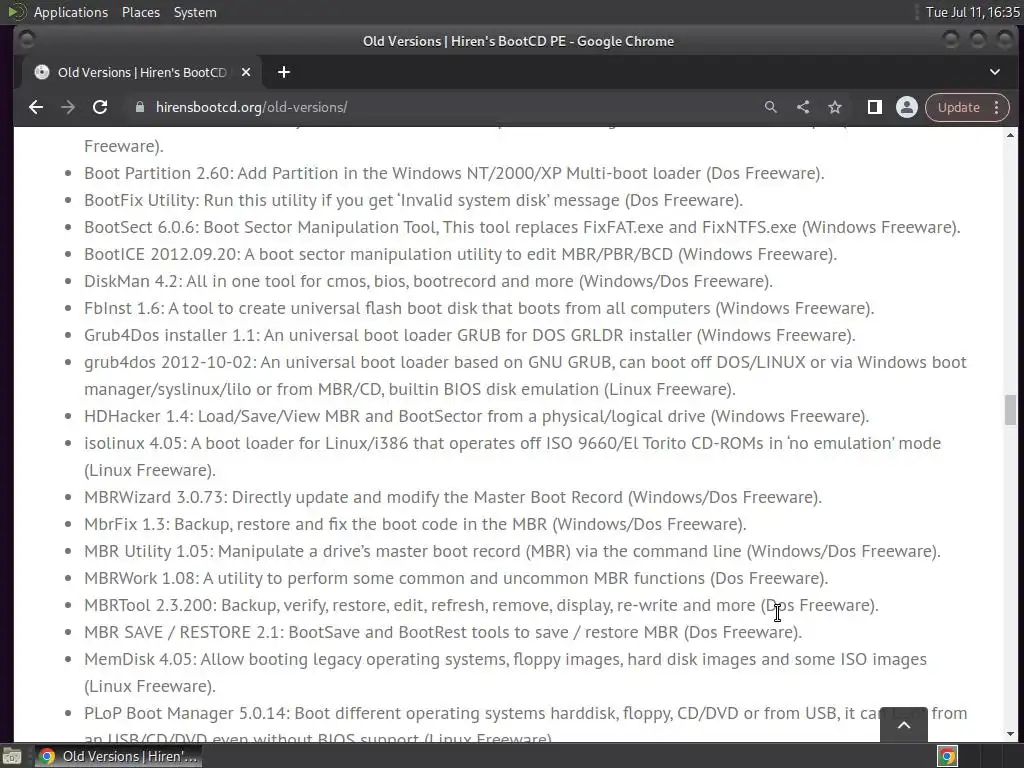Reload the Hiren's BootCD page
Image resolution: width=1024 pixels, height=768 pixels.
click(x=100, y=107)
